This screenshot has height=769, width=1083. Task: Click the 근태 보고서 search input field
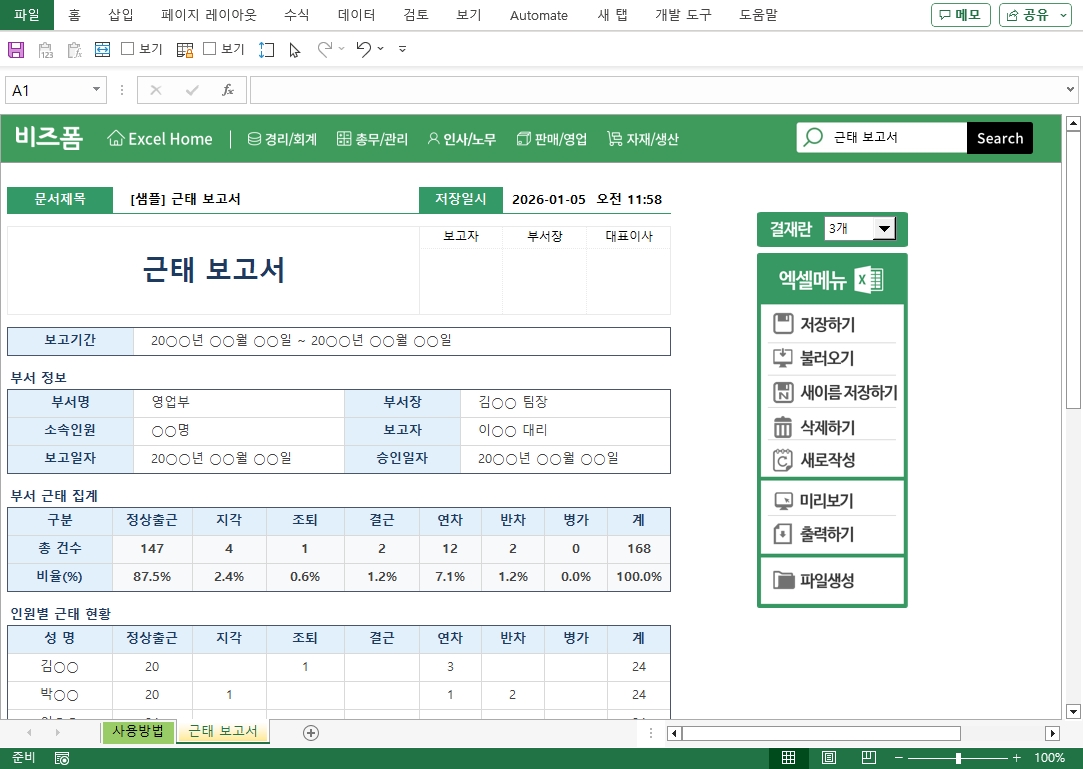click(894, 138)
